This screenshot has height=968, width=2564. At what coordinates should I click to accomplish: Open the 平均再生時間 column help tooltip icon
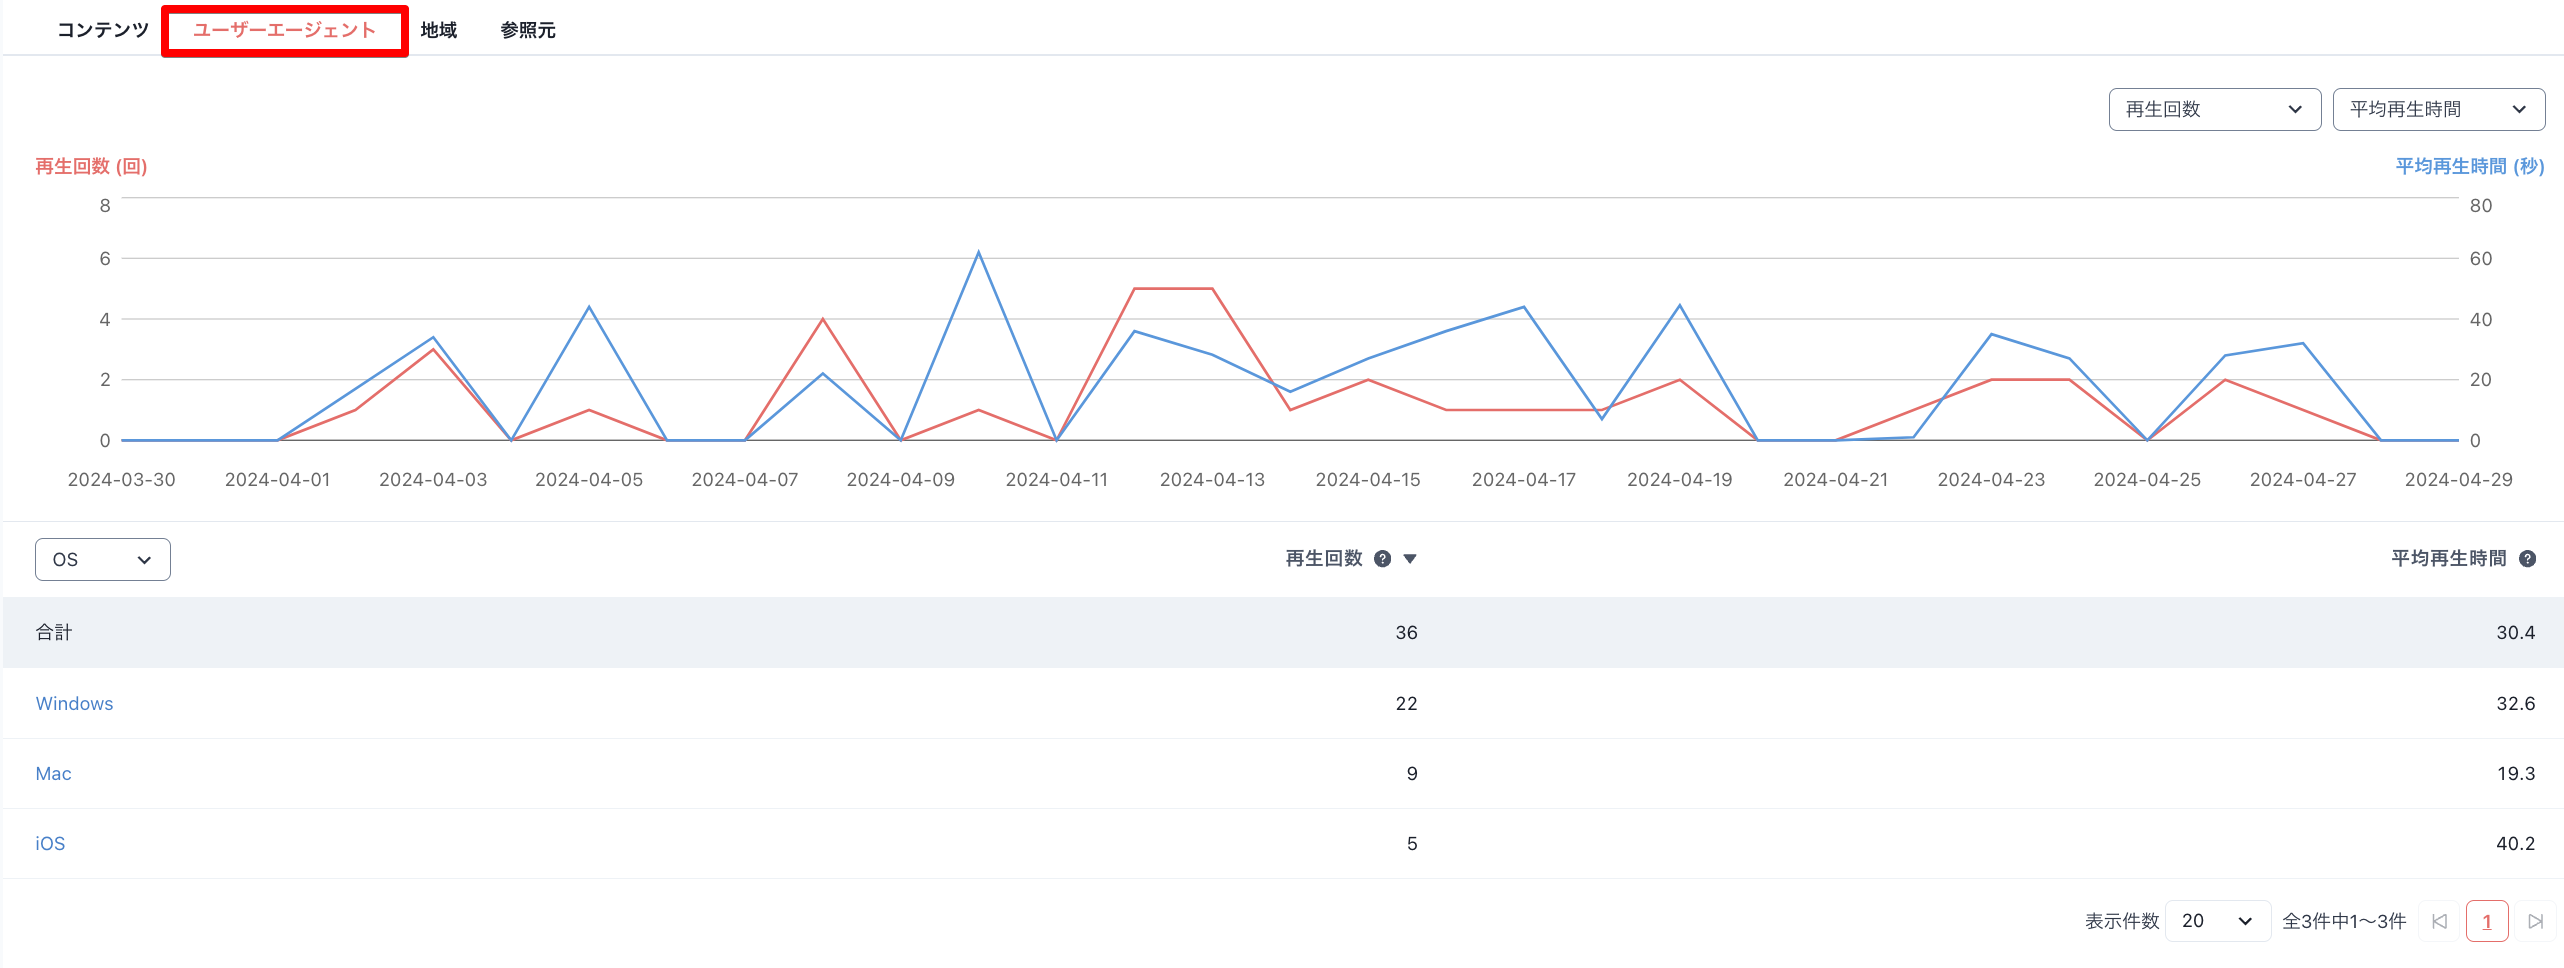click(x=2528, y=559)
